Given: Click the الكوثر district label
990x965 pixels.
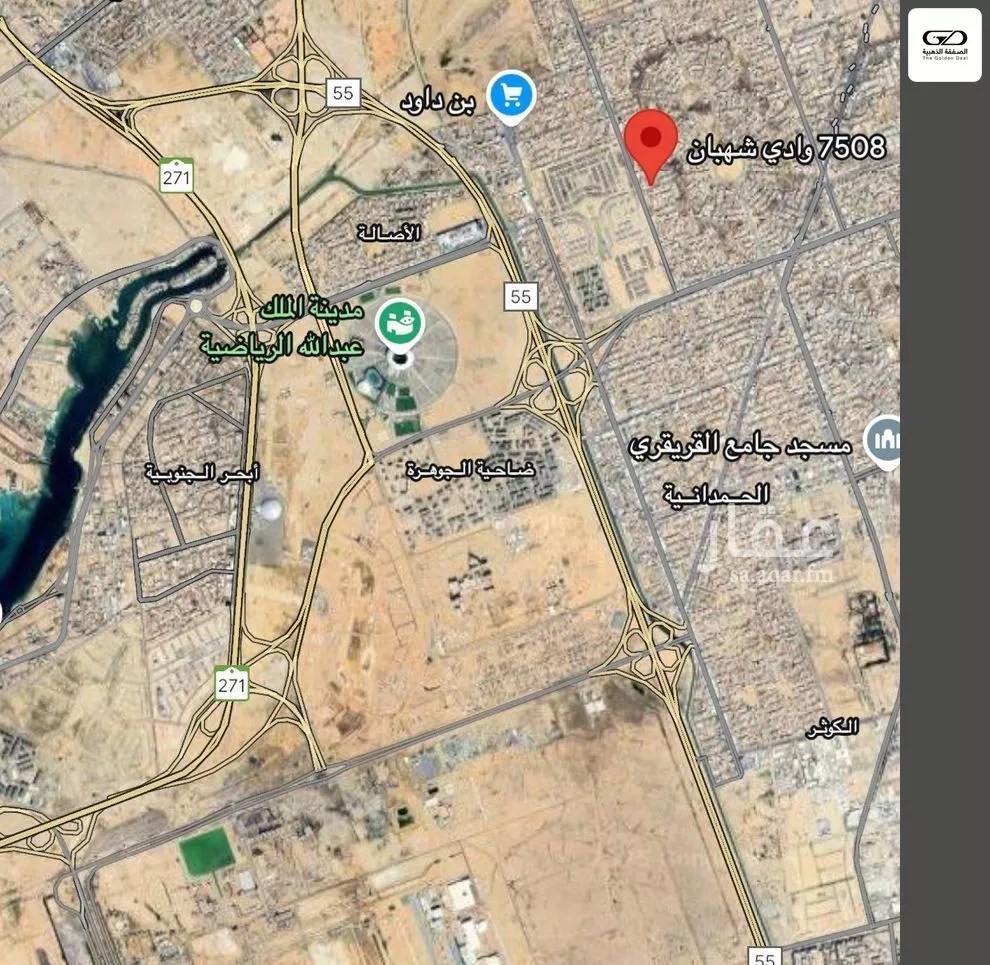Looking at the screenshot, I should (x=832, y=728).
